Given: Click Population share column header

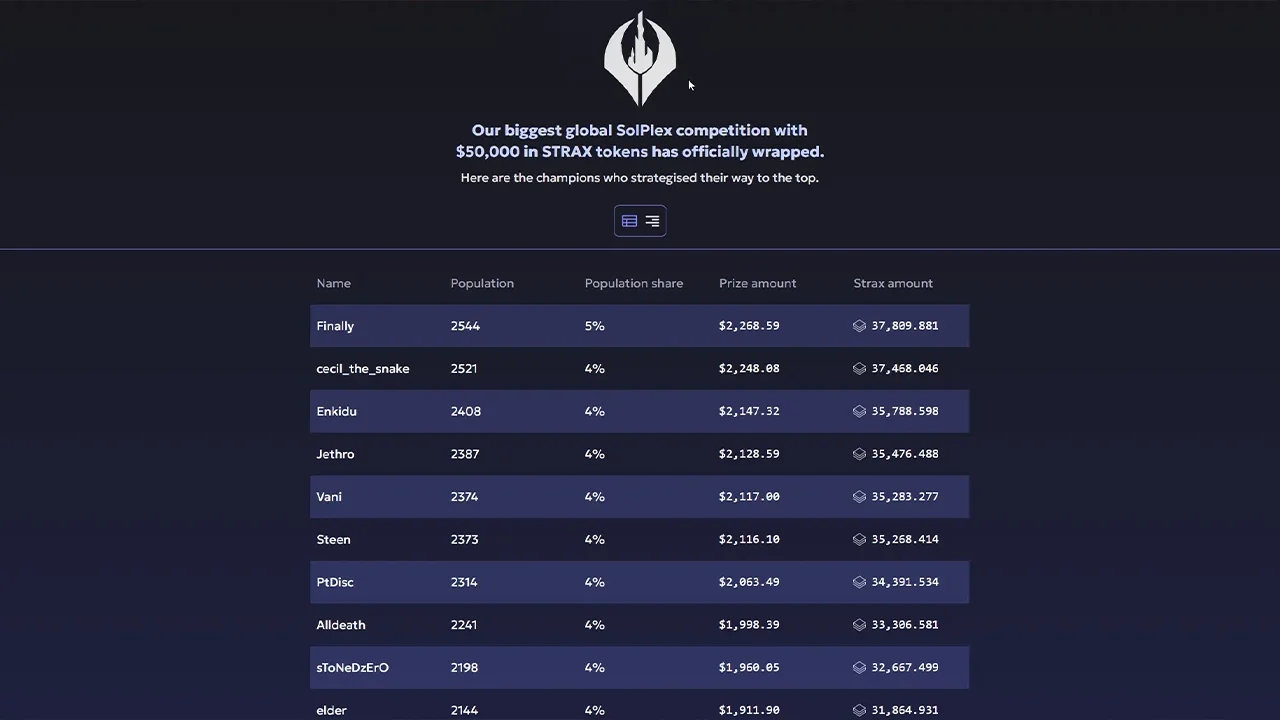Looking at the screenshot, I should pos(634,283).
